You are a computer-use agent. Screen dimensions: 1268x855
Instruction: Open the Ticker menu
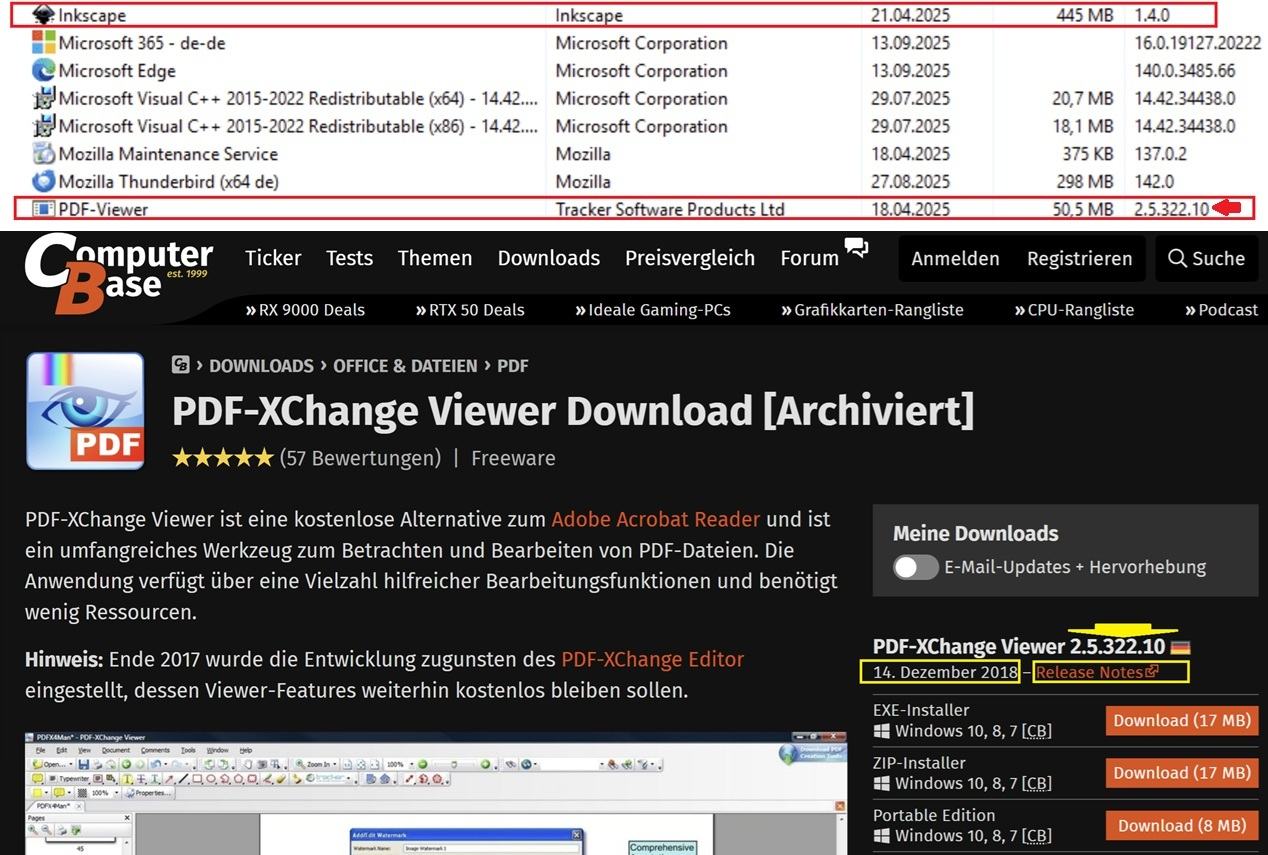click(273, 258)
